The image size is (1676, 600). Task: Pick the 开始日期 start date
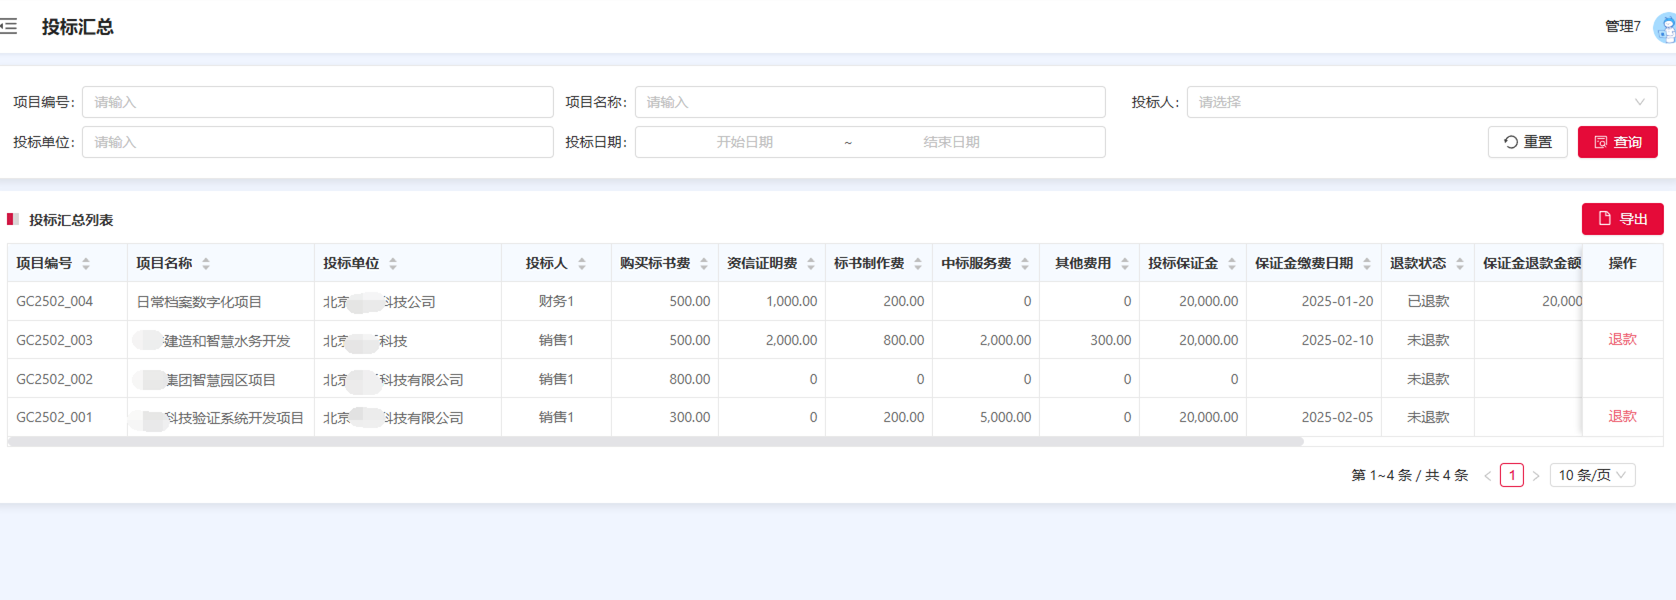[744, 142]
